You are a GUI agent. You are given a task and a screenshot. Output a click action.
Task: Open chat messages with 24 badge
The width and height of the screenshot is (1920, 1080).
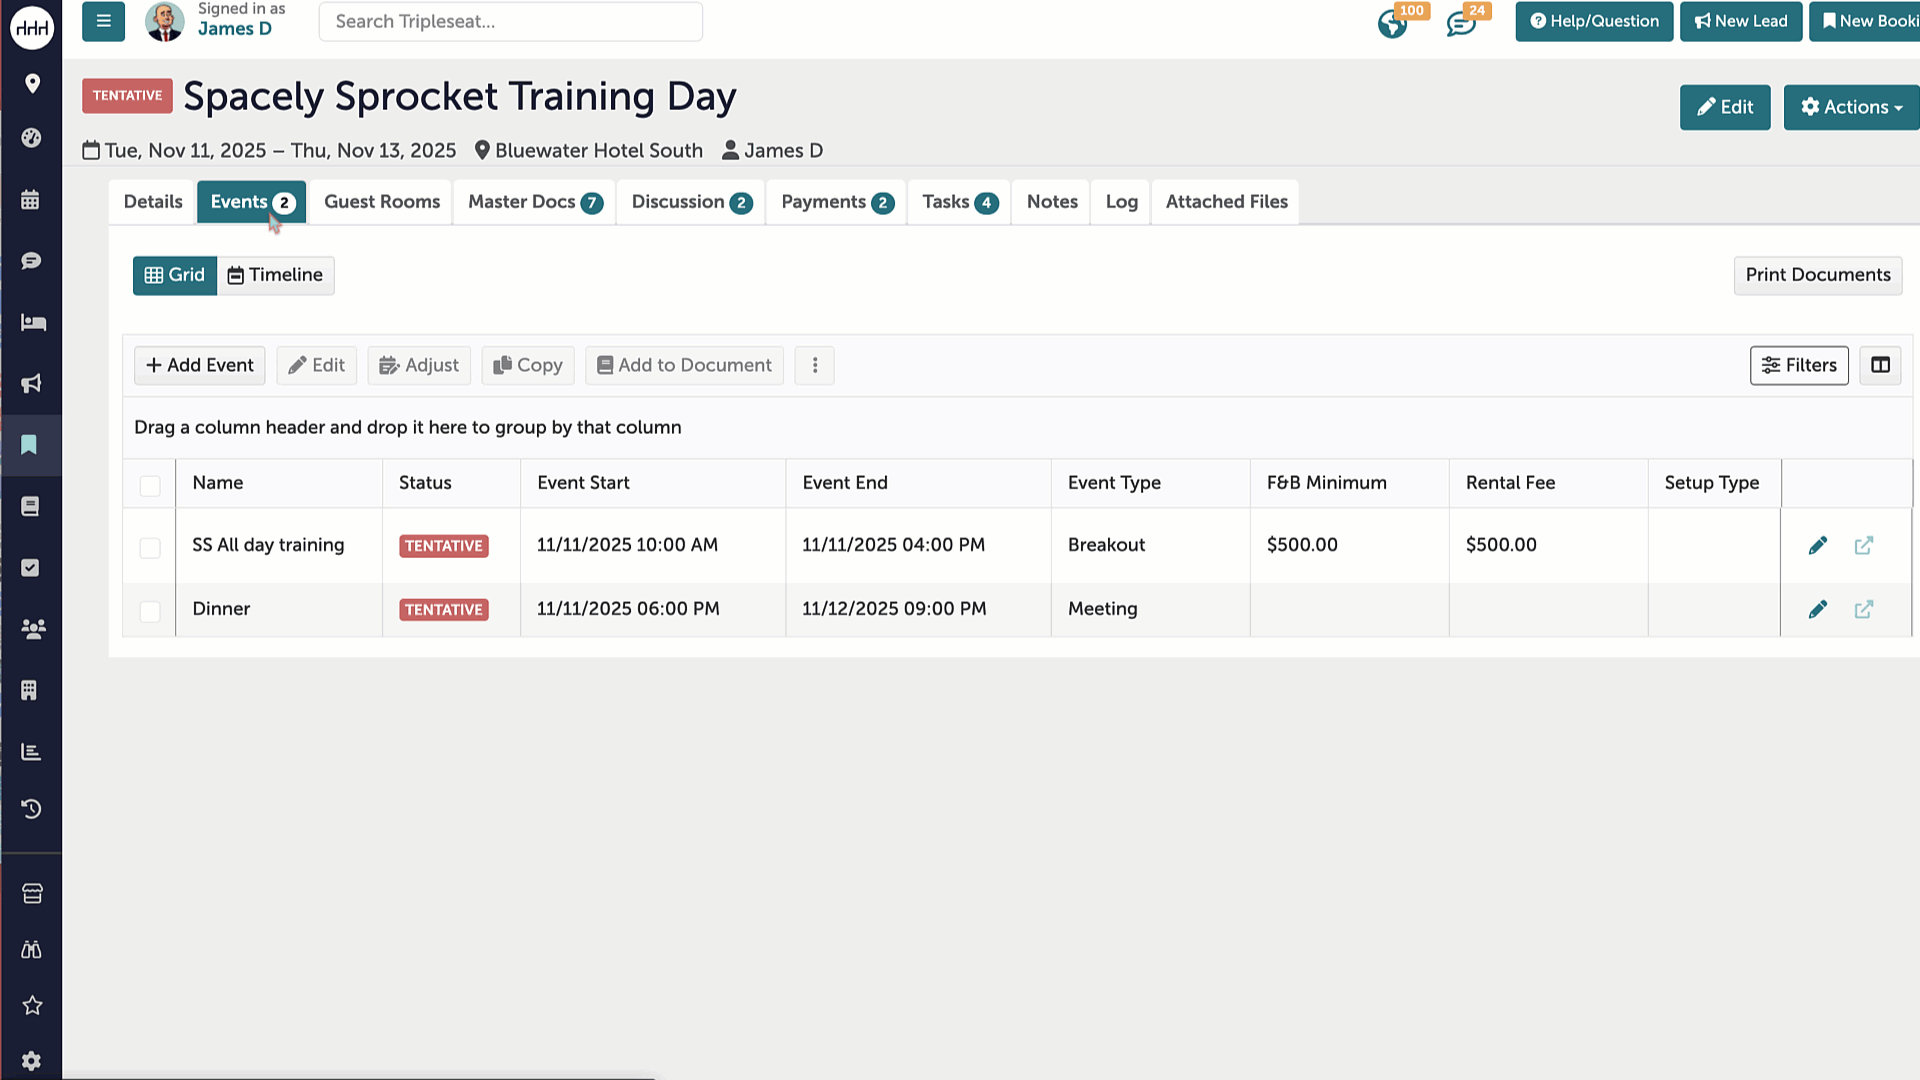tap(1462, 22)
